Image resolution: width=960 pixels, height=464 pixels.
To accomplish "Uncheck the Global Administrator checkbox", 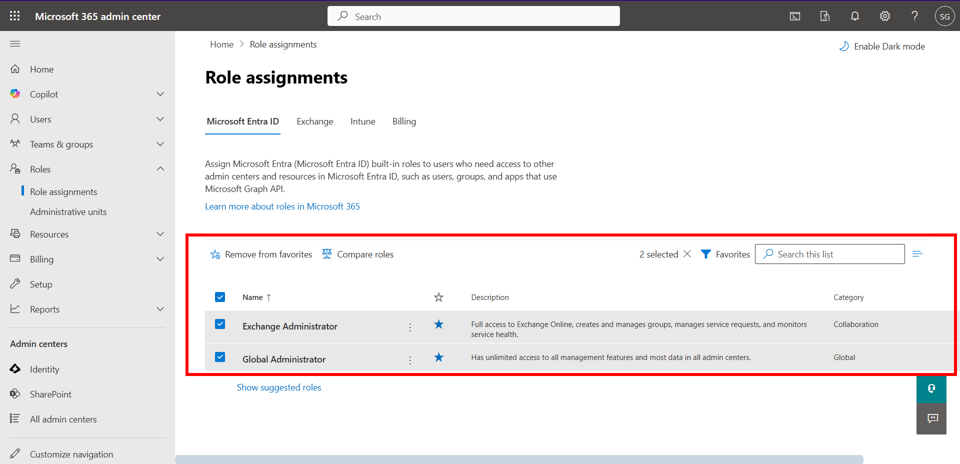I will coord(220,357).
